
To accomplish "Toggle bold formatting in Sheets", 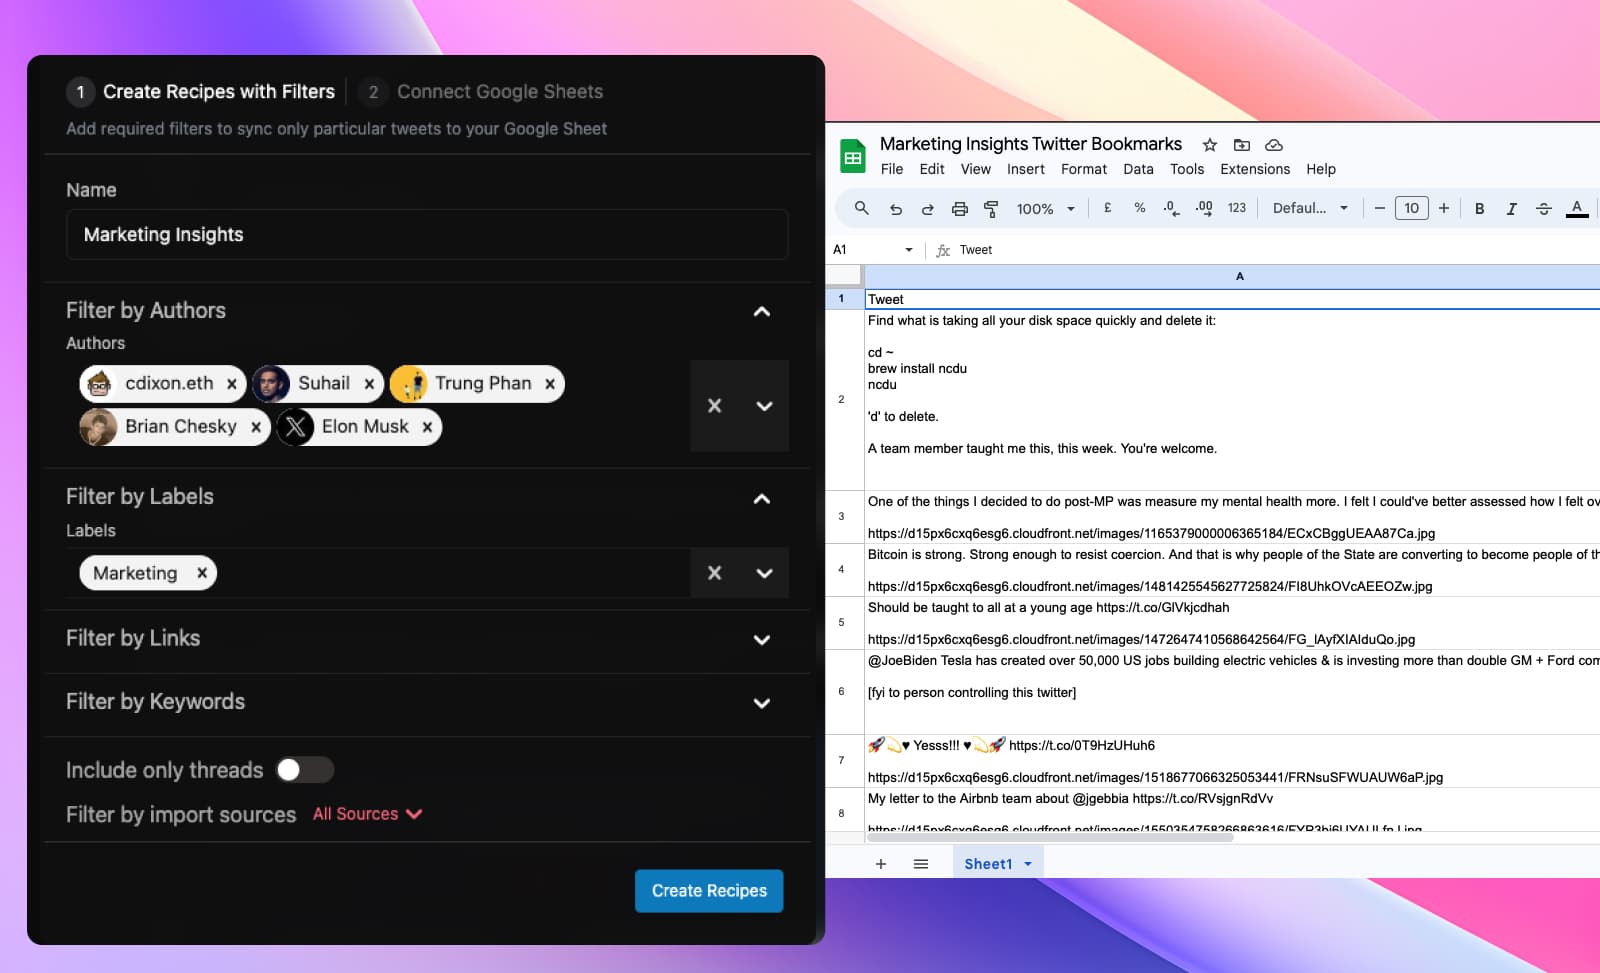I will pos(1479,209).
